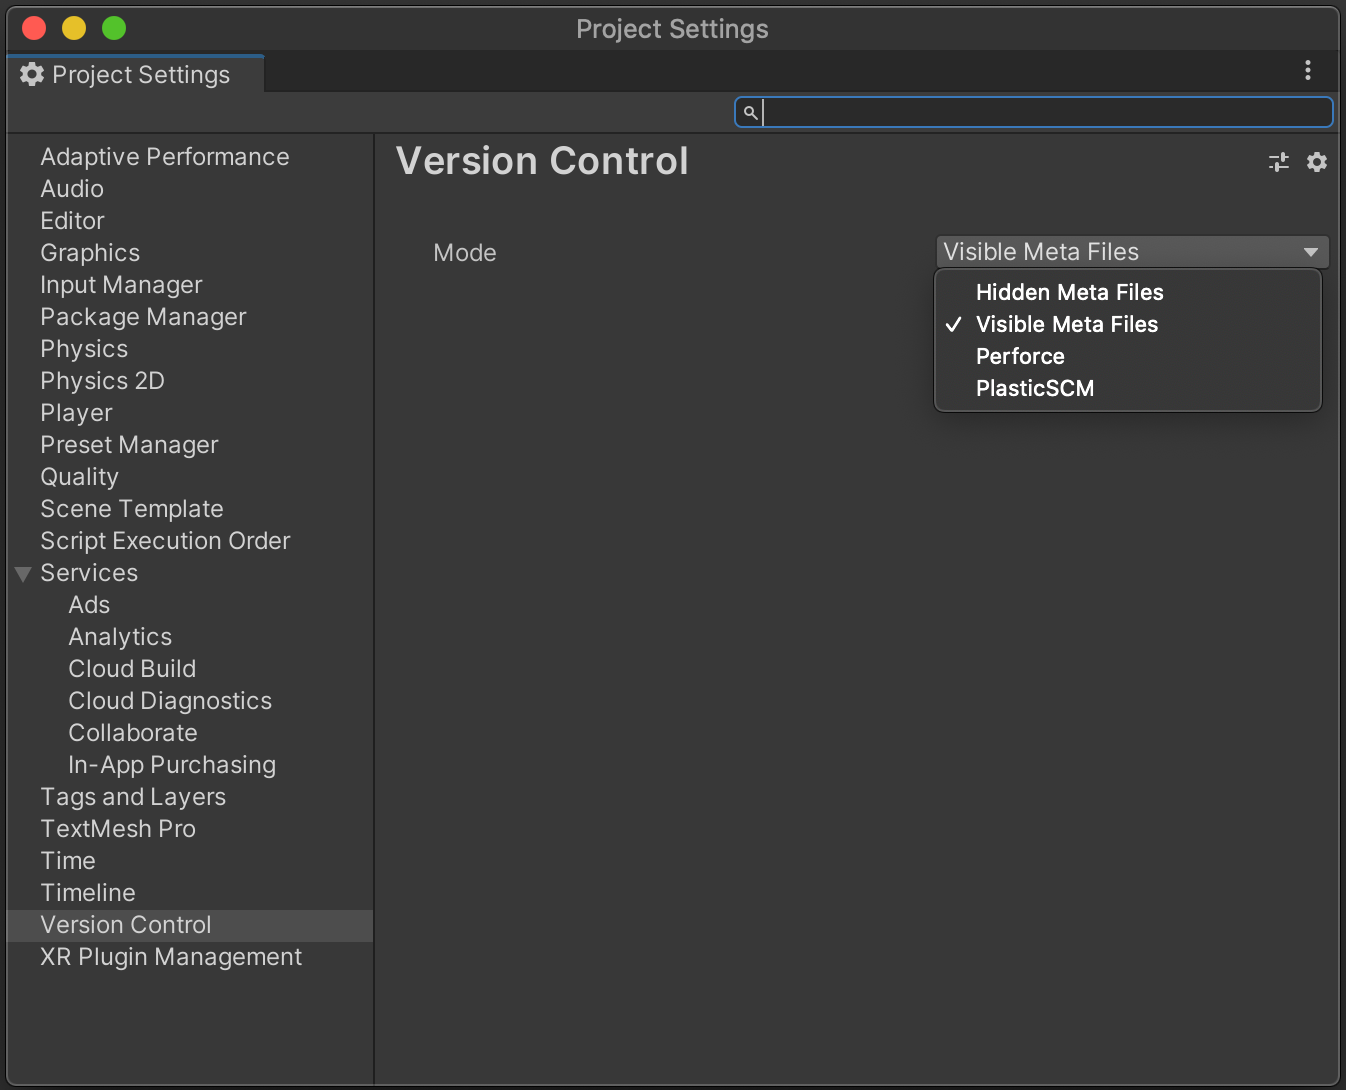Open the Mode dropdown arrow
Viewport: 1346px width, 1090px height.
coord(1310,252)
